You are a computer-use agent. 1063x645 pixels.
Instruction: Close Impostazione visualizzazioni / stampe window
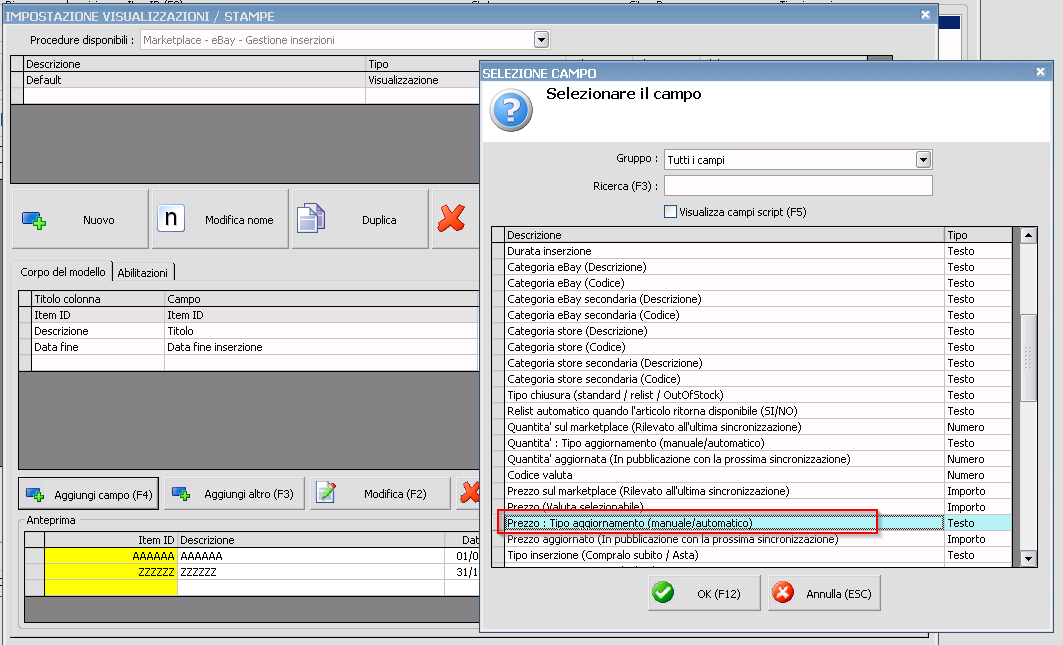925,14
